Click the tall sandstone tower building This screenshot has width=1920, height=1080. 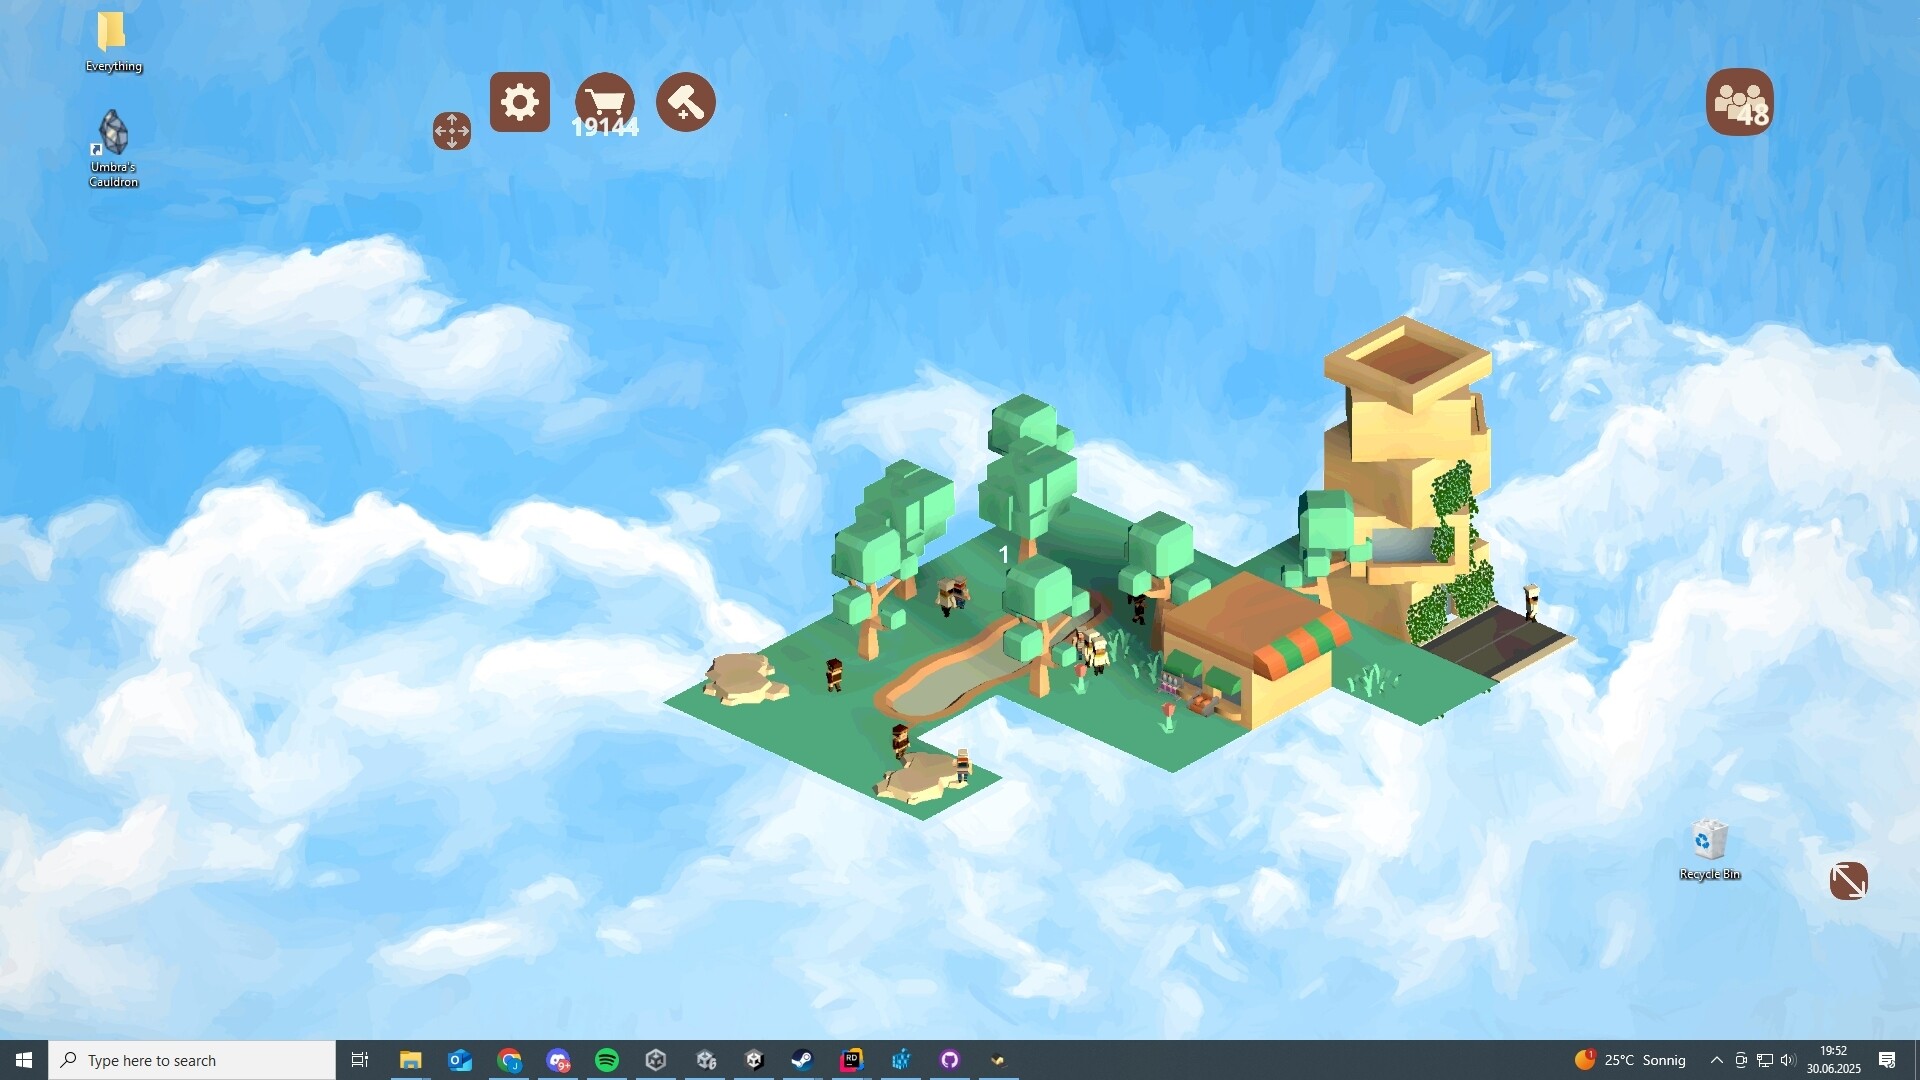(x=1410, y=470)
